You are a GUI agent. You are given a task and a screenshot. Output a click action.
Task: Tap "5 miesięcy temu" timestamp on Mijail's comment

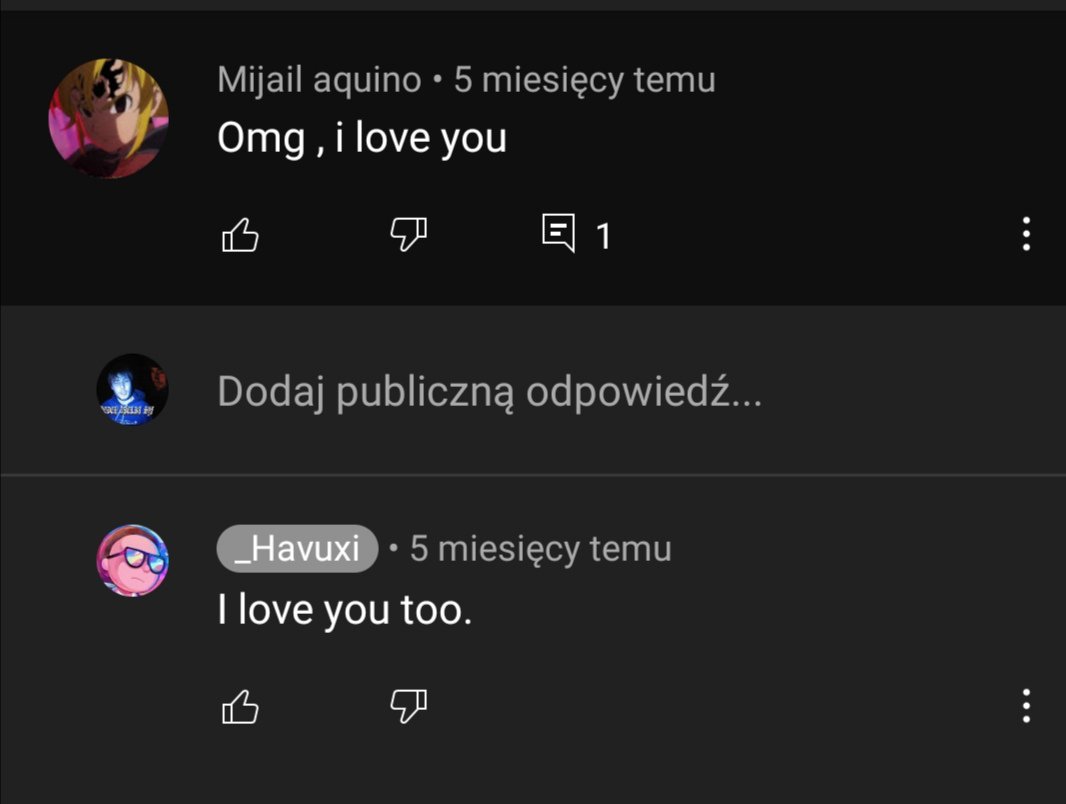point(585,80)
